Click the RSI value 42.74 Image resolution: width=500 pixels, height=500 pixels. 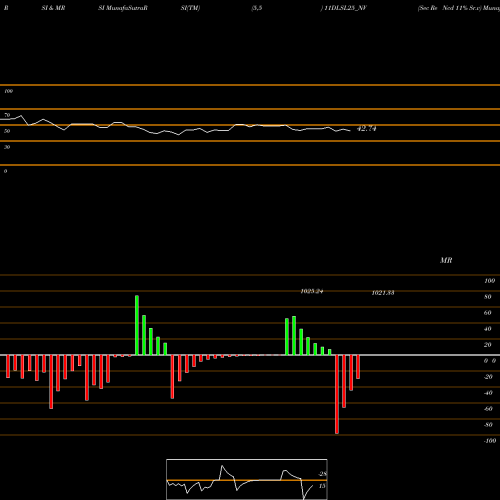366,129
